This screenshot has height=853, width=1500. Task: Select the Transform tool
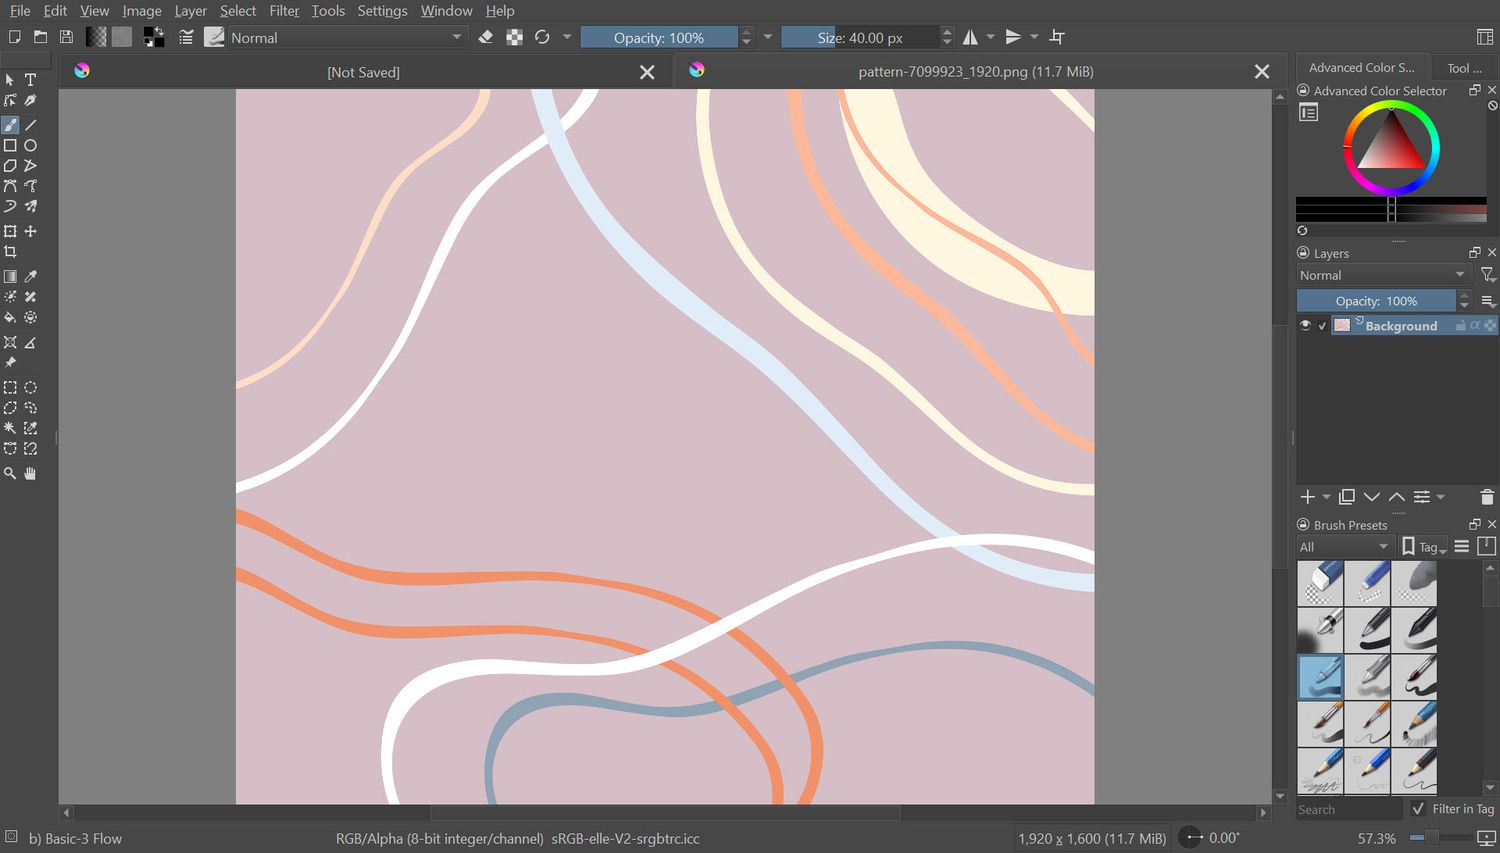[x=10, y=231]
